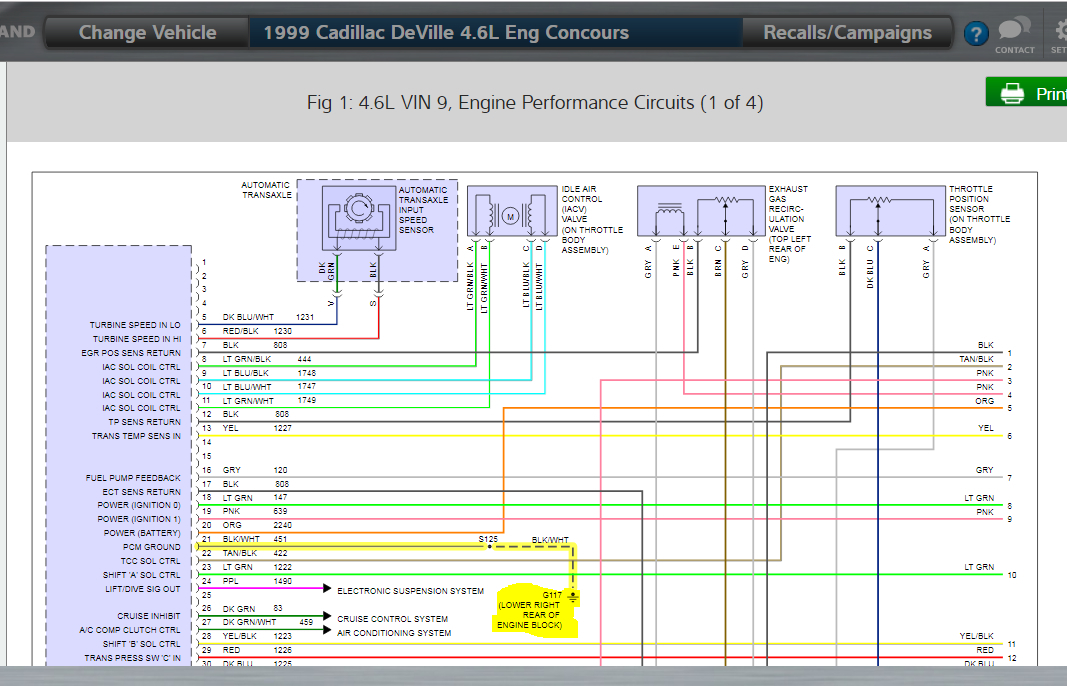
Task: Select the 1999 Cadillac DeVille vehicle title
Action: [446, 33]
